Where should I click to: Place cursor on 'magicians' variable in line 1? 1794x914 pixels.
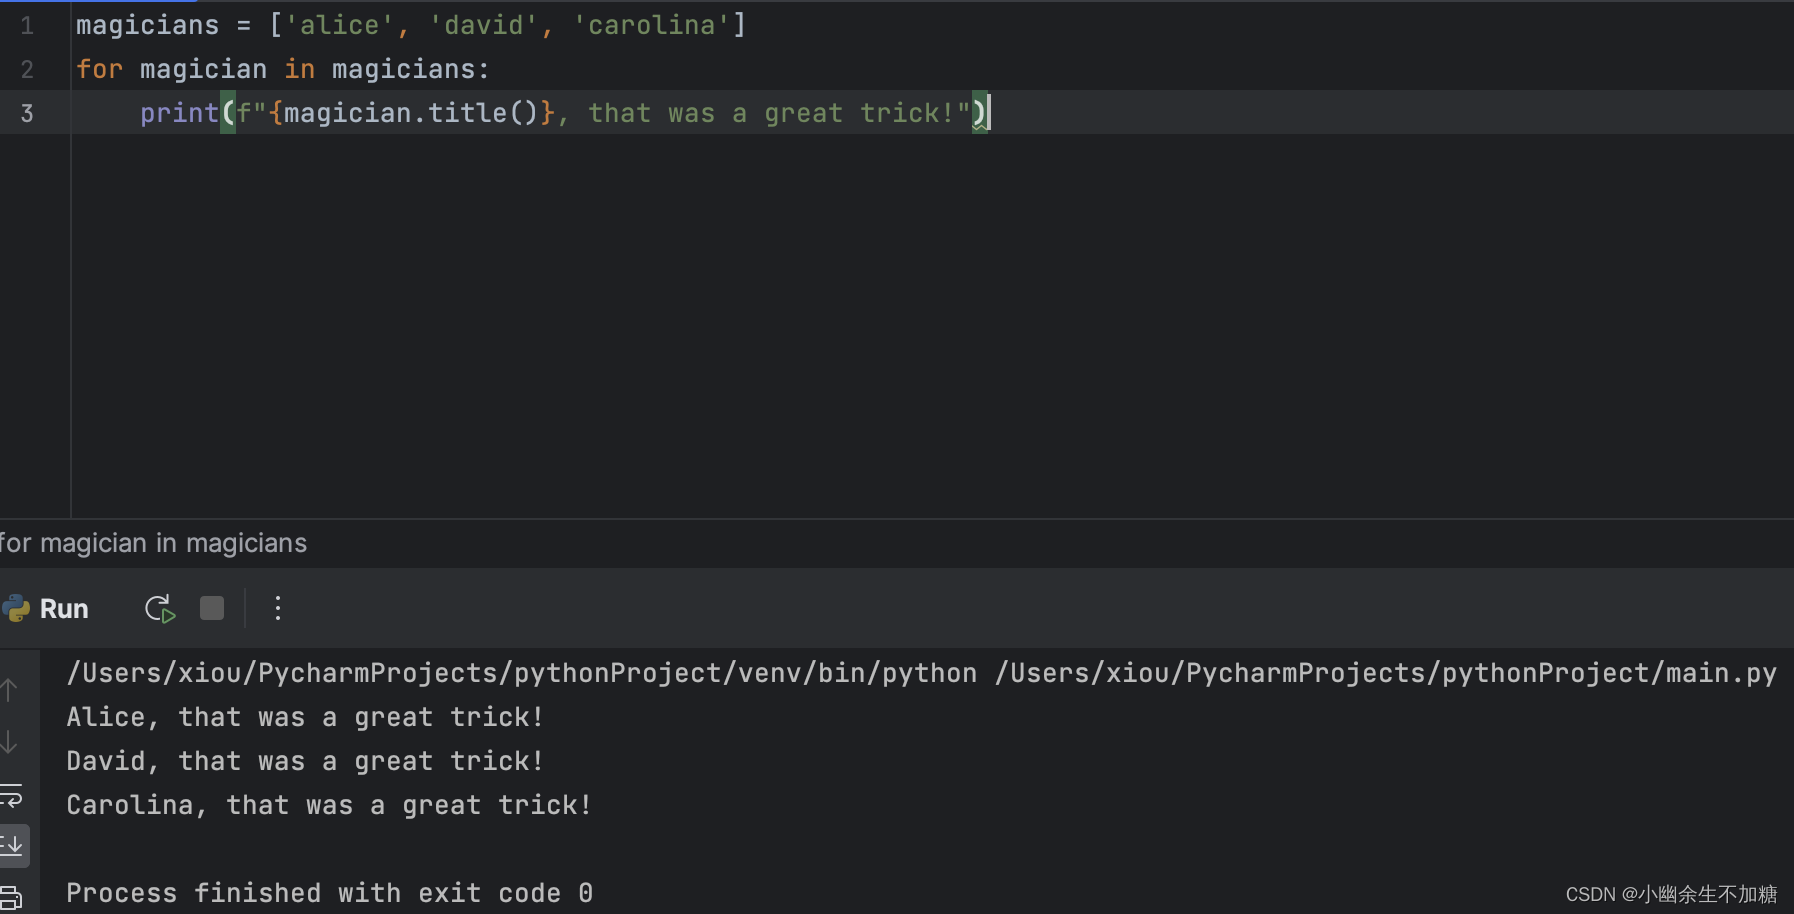click(x=148, y=25)
